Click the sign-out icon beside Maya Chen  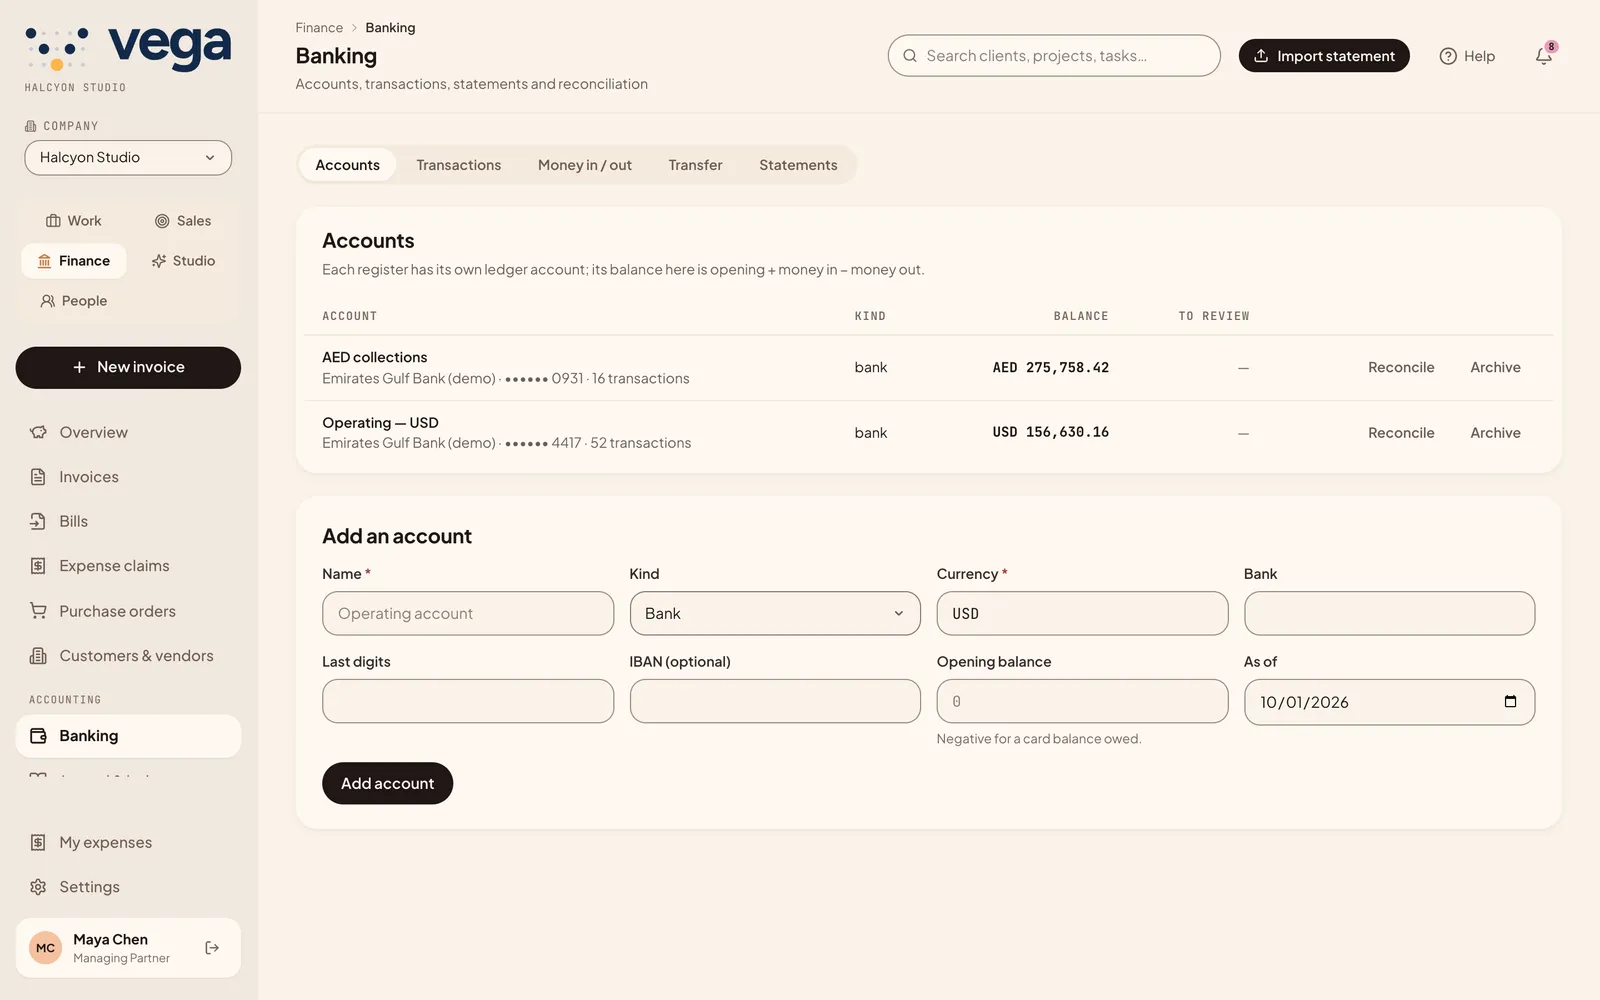(212, 948)
